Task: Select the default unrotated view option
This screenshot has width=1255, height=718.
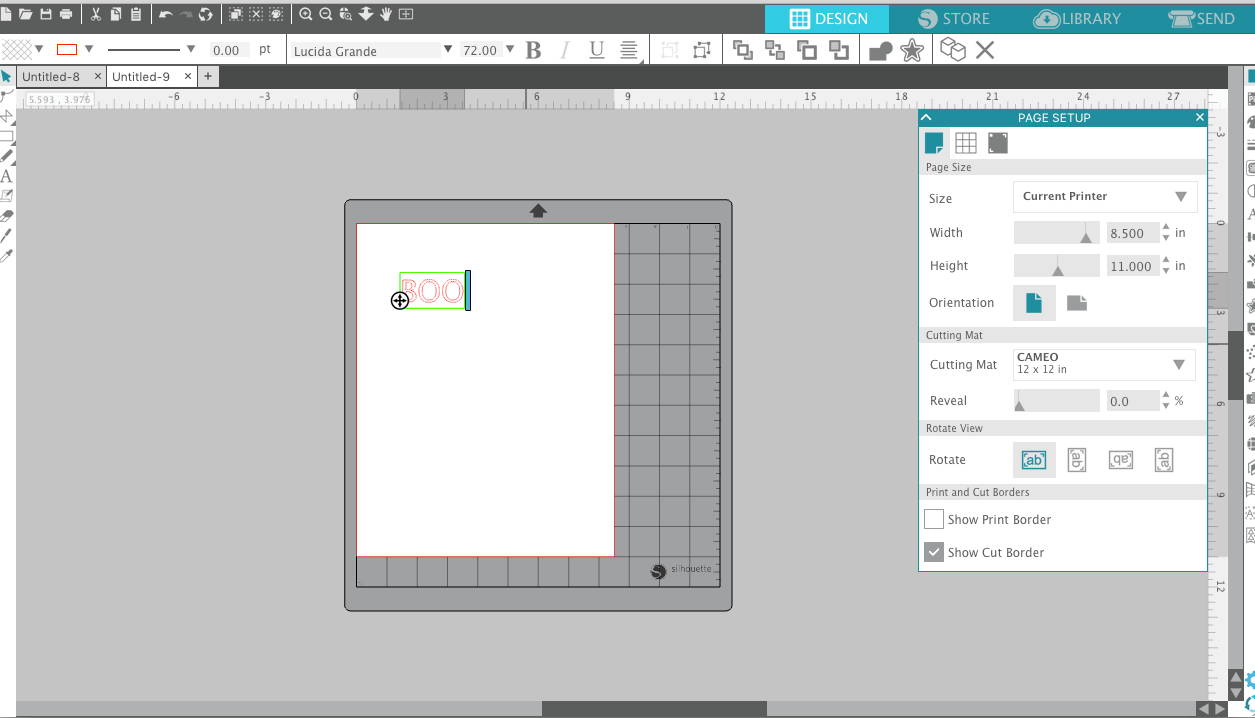Action: [x=1034, y=459]
